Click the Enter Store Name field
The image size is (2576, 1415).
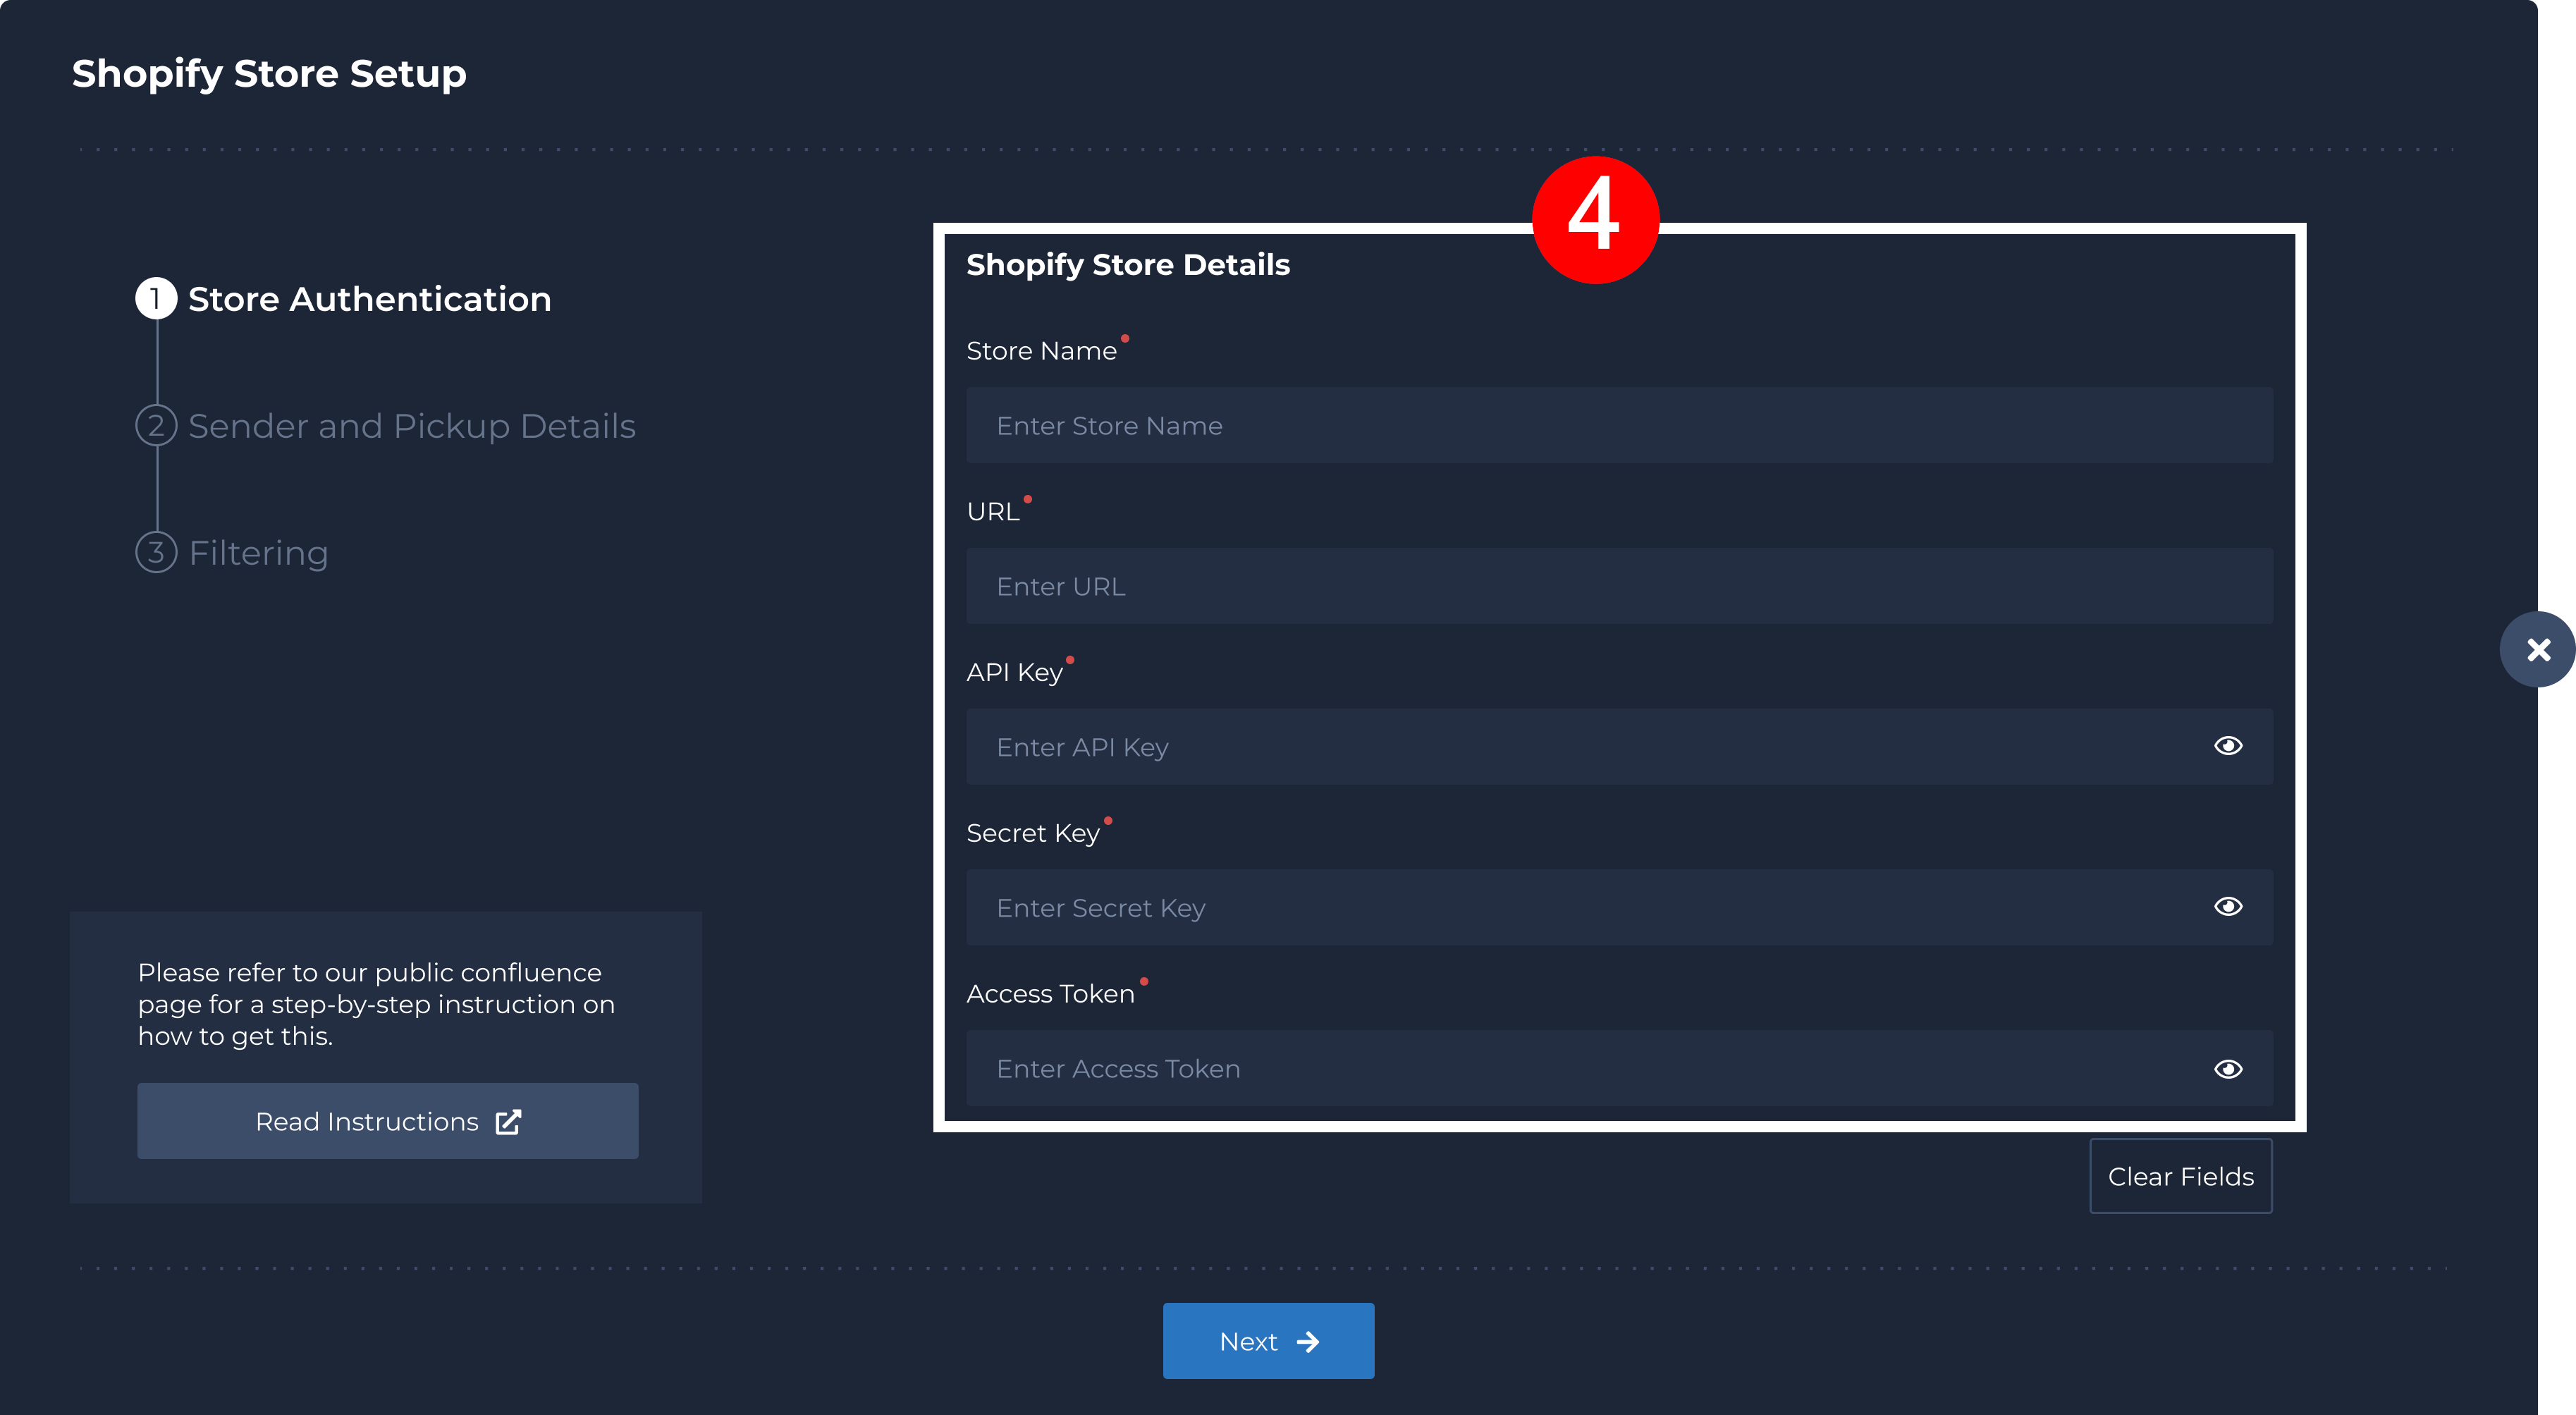click(x=1619, y=426)
